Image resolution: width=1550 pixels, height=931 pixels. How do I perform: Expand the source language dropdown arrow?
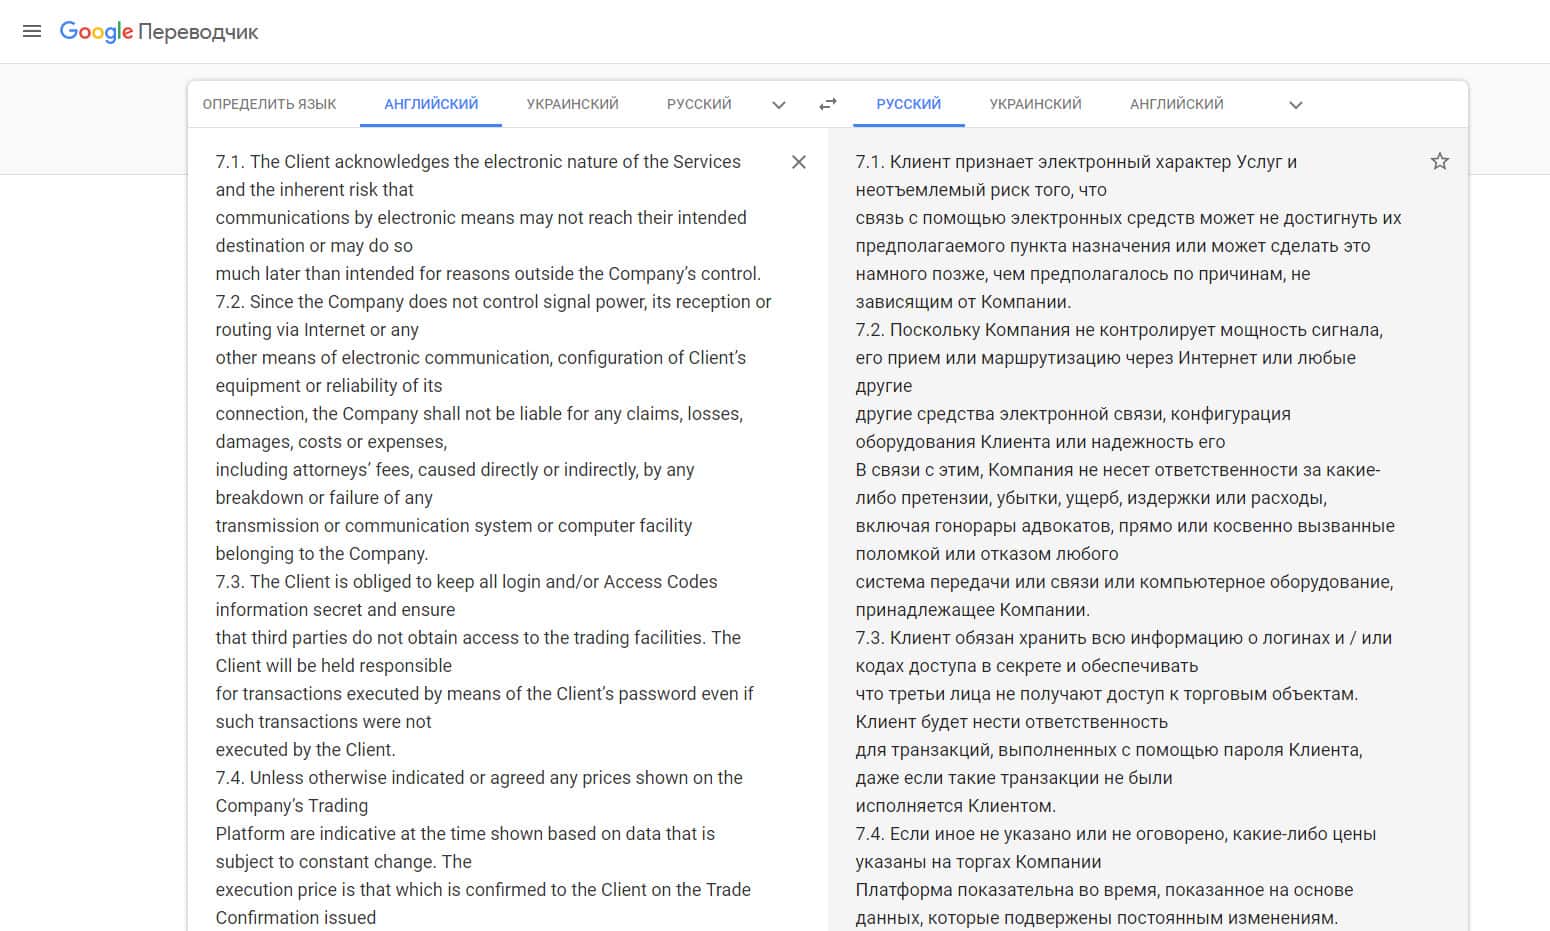click(779, 105)
